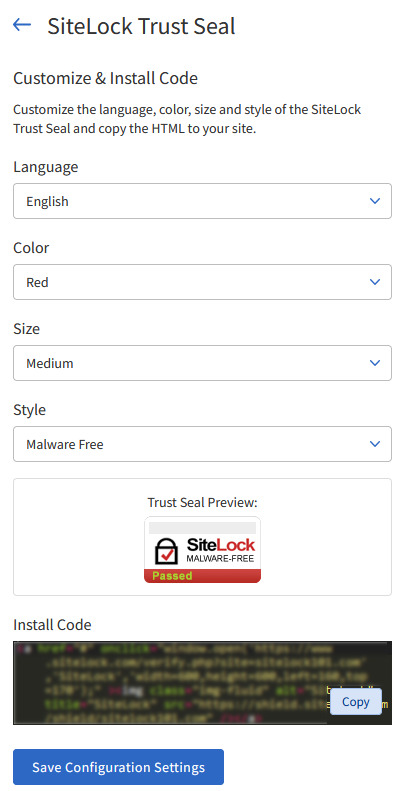Open the Color dropdown showing Red
This screenshot has width=409, height=791.
coord(202,282)
